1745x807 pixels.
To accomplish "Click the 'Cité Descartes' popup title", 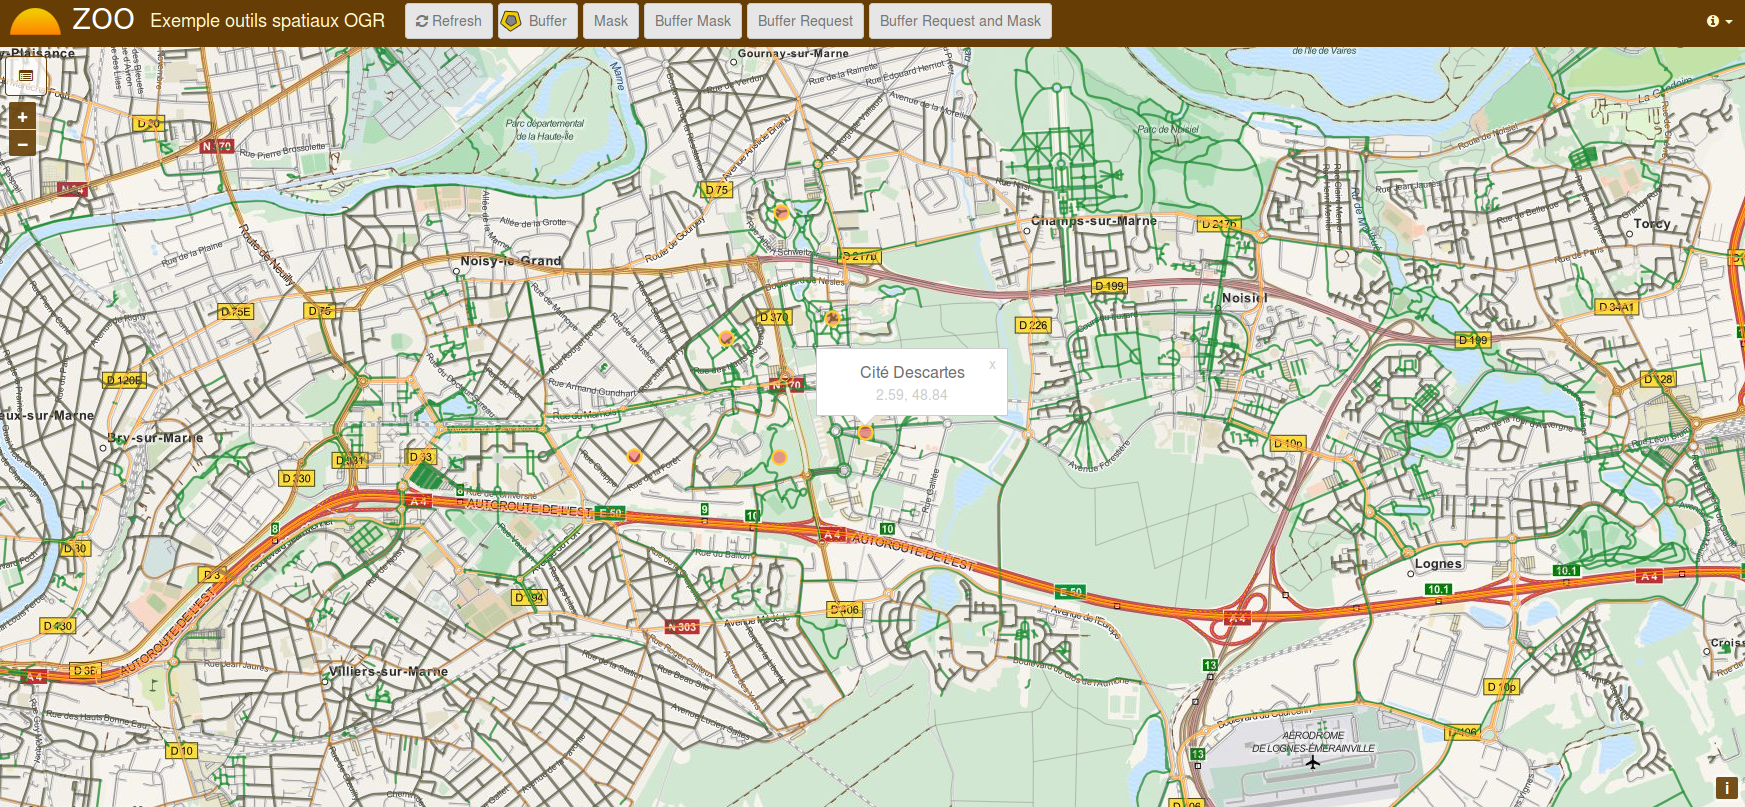I will (912, 372).
